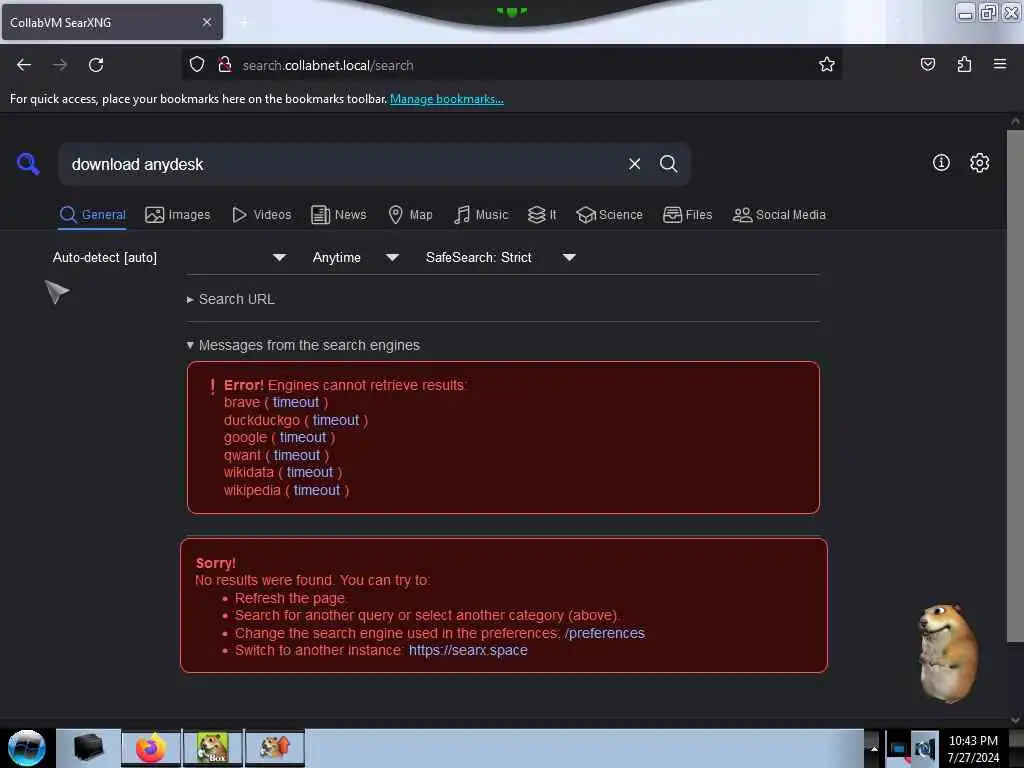This screenshot has height=768, width=1024.
Task: Click the address bar URL
Action: pos(328,65)
